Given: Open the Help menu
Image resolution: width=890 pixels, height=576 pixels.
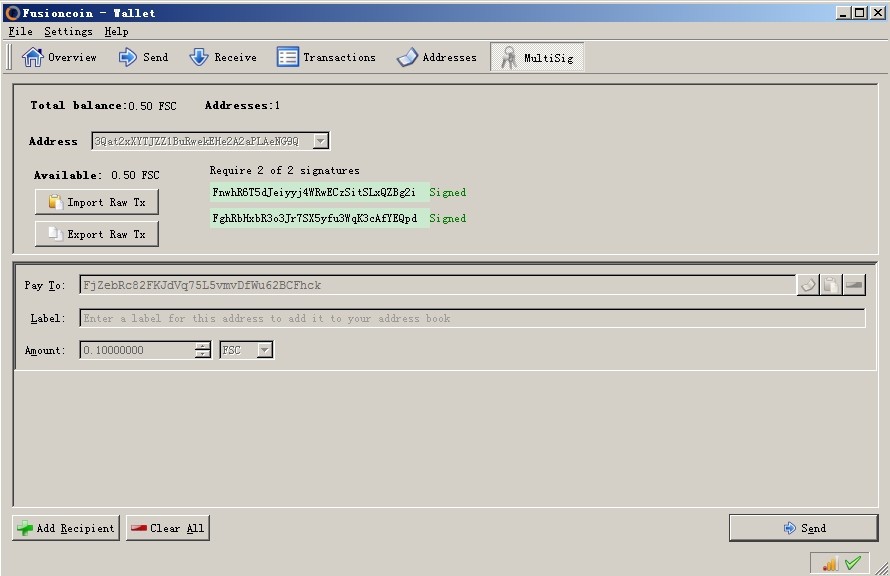Looking at the screenshot, I should coord(116,31).
